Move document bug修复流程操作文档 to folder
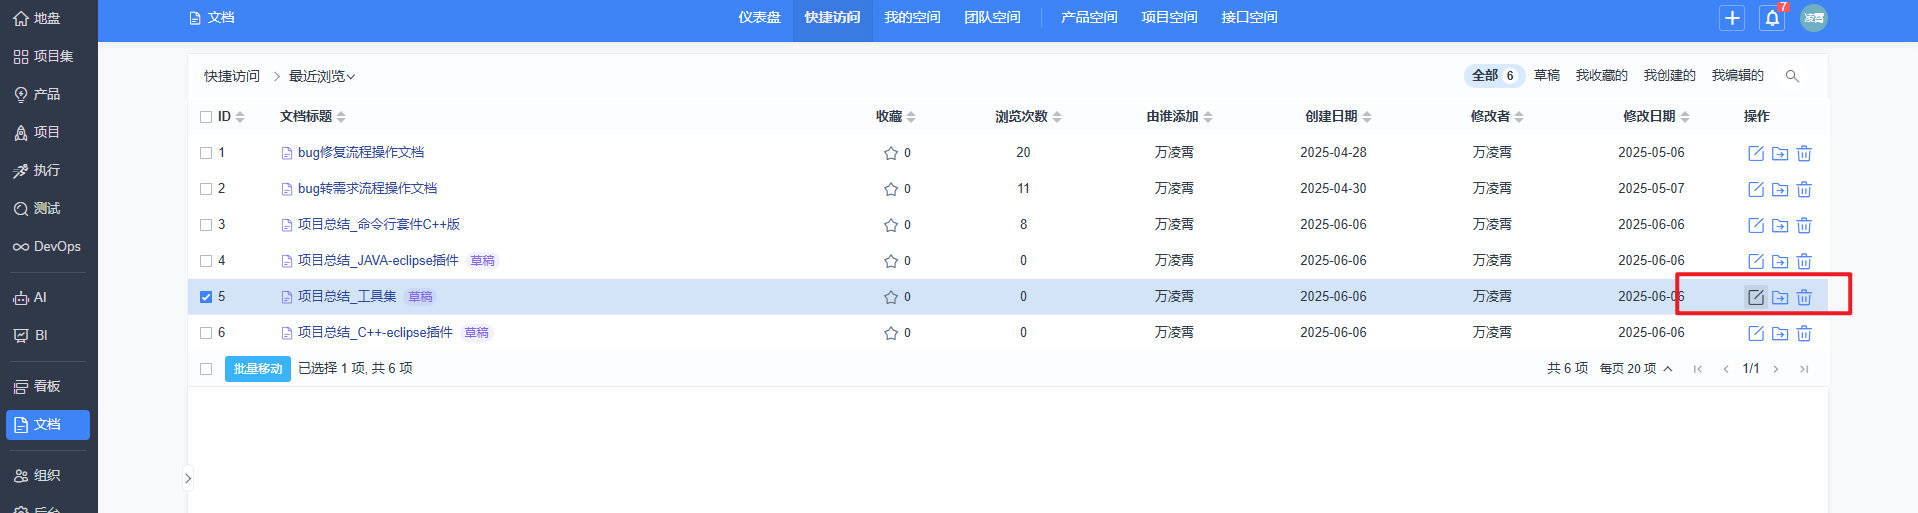The image size is (1918, 513). (x=1780, y=153)
